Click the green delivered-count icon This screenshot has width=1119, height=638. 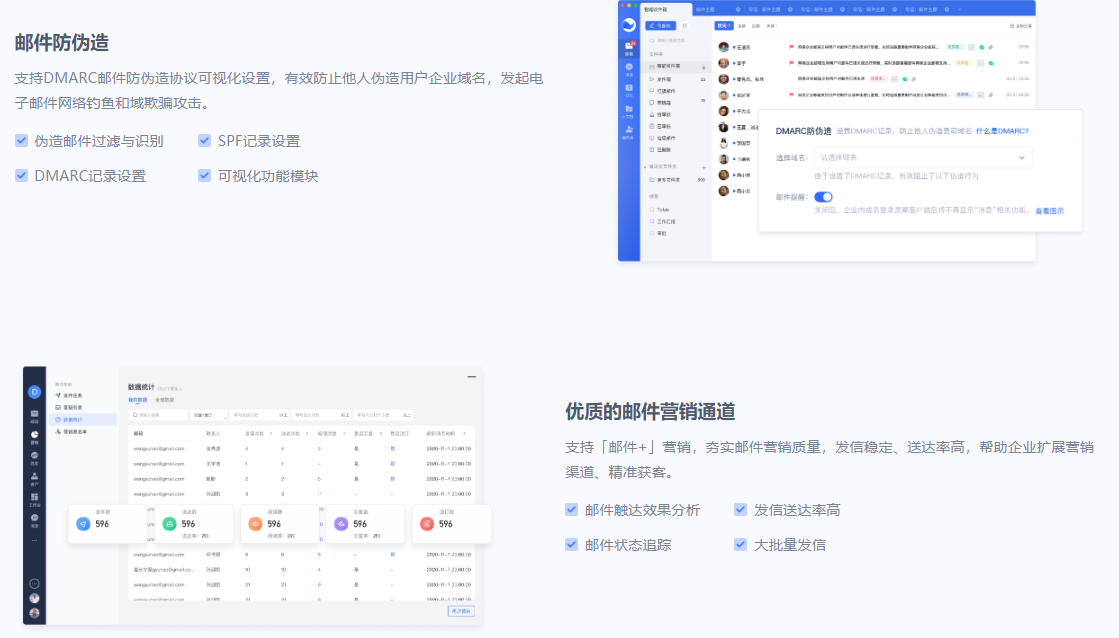(169, 524)
